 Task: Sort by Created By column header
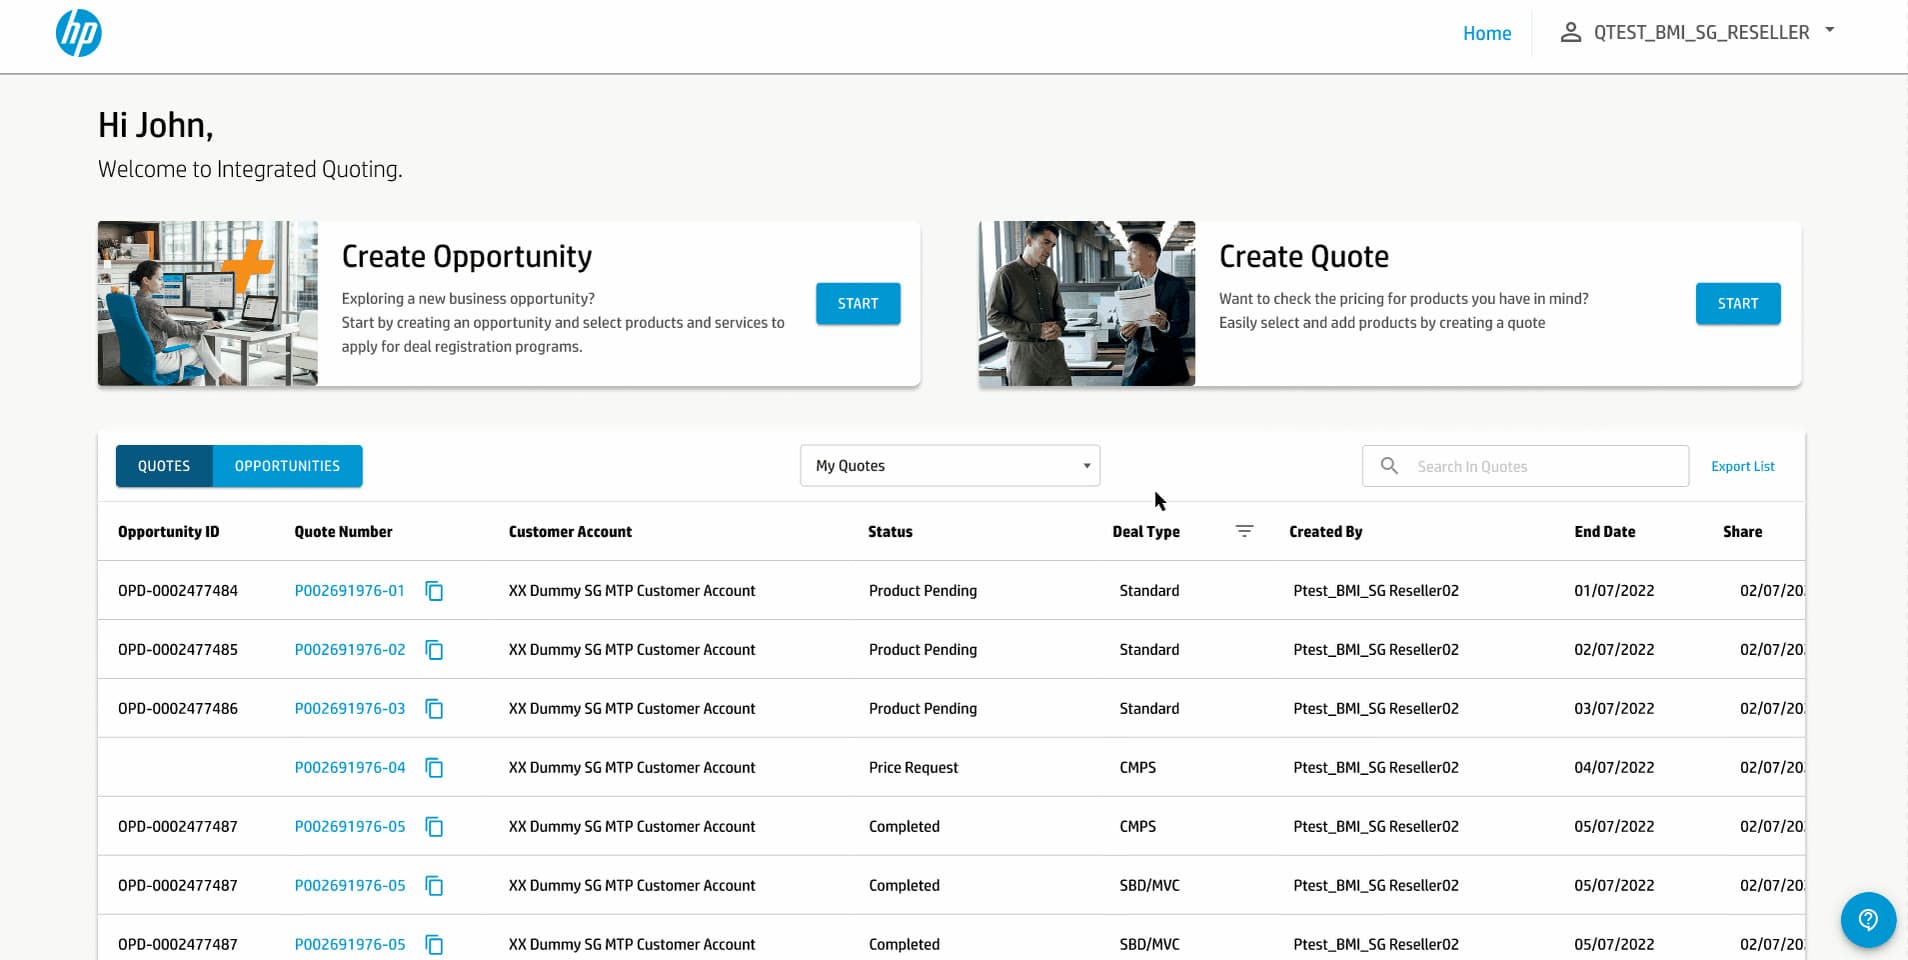point(1325,532)
